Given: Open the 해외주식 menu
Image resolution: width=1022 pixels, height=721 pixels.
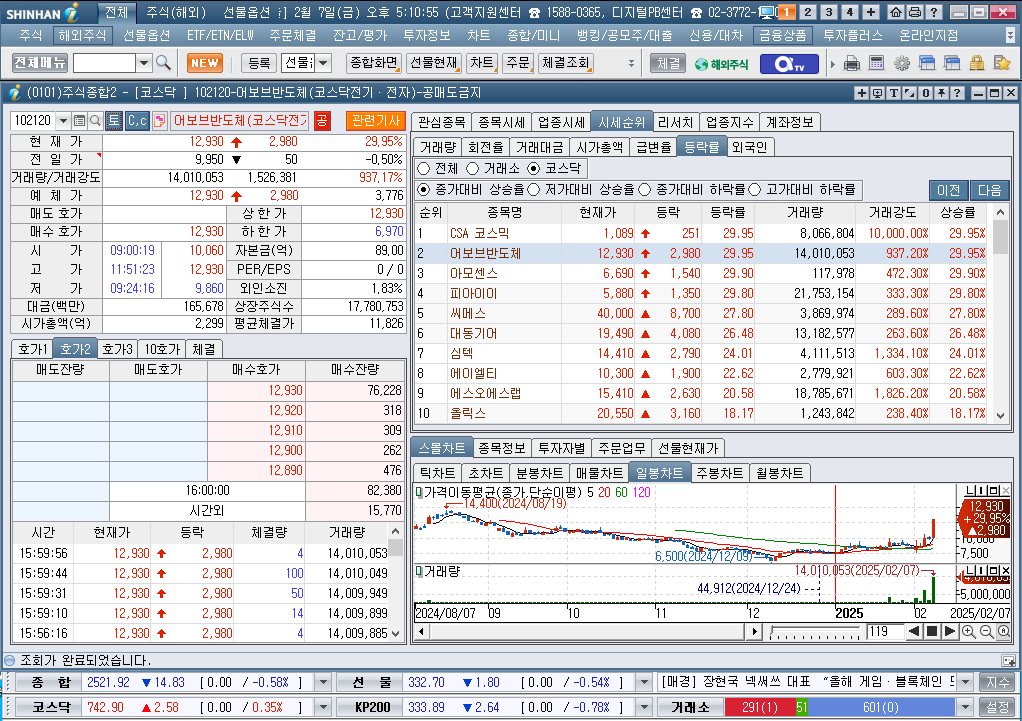Looking at the screenshot, I should pyautogui.click(x=81, y=35).
